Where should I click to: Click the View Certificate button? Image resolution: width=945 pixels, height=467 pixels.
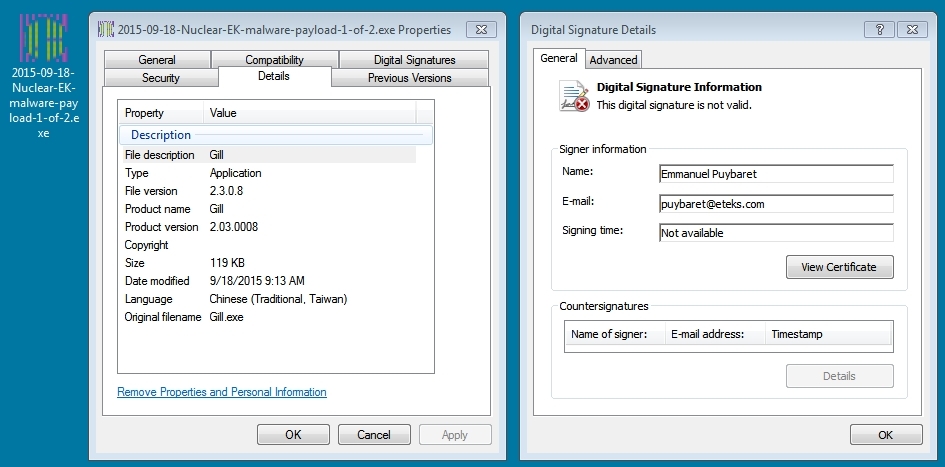[839, 267]
